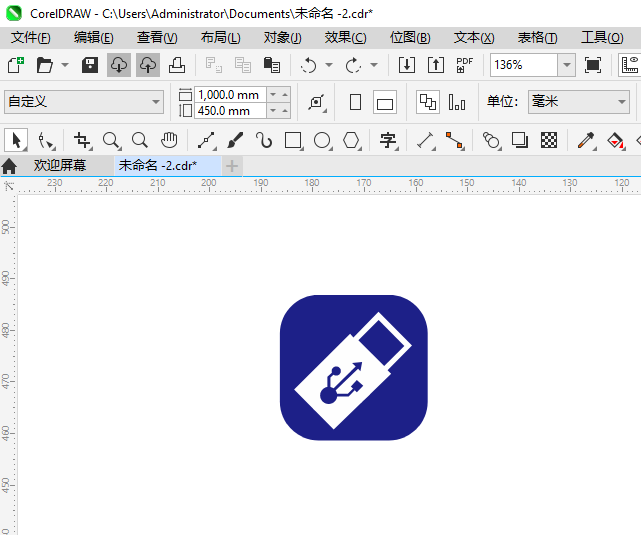This screenshot has width=641, height=535.
Task: Click the 136% zoom level field
Action: pyautogui.click(x=524, y=65)
